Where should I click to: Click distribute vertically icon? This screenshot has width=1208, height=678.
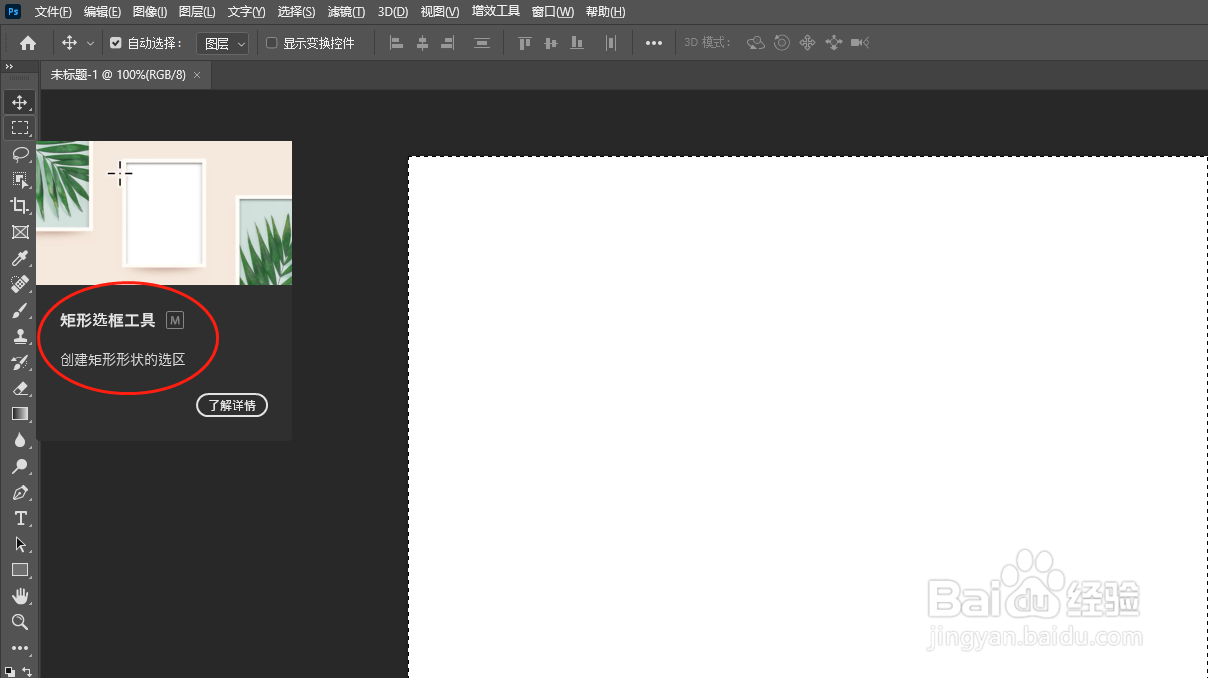point(482,43)
